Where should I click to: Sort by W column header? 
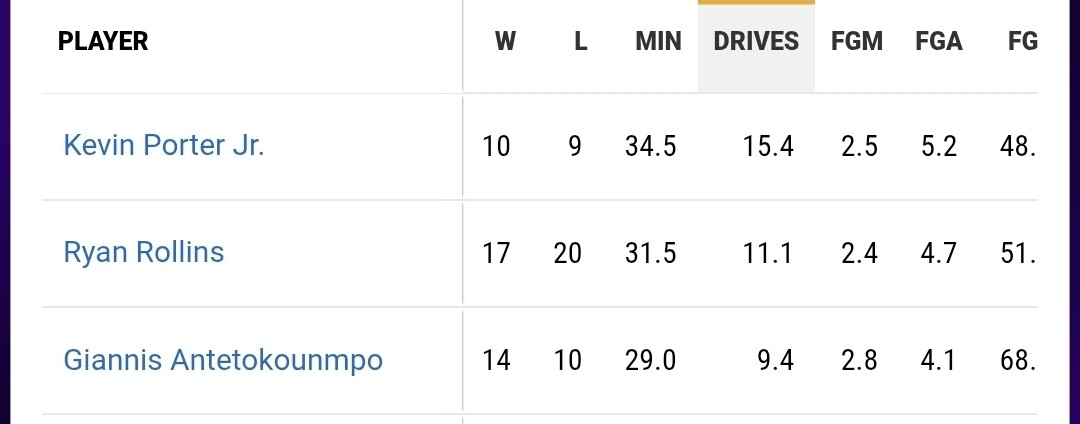point(505,41)
